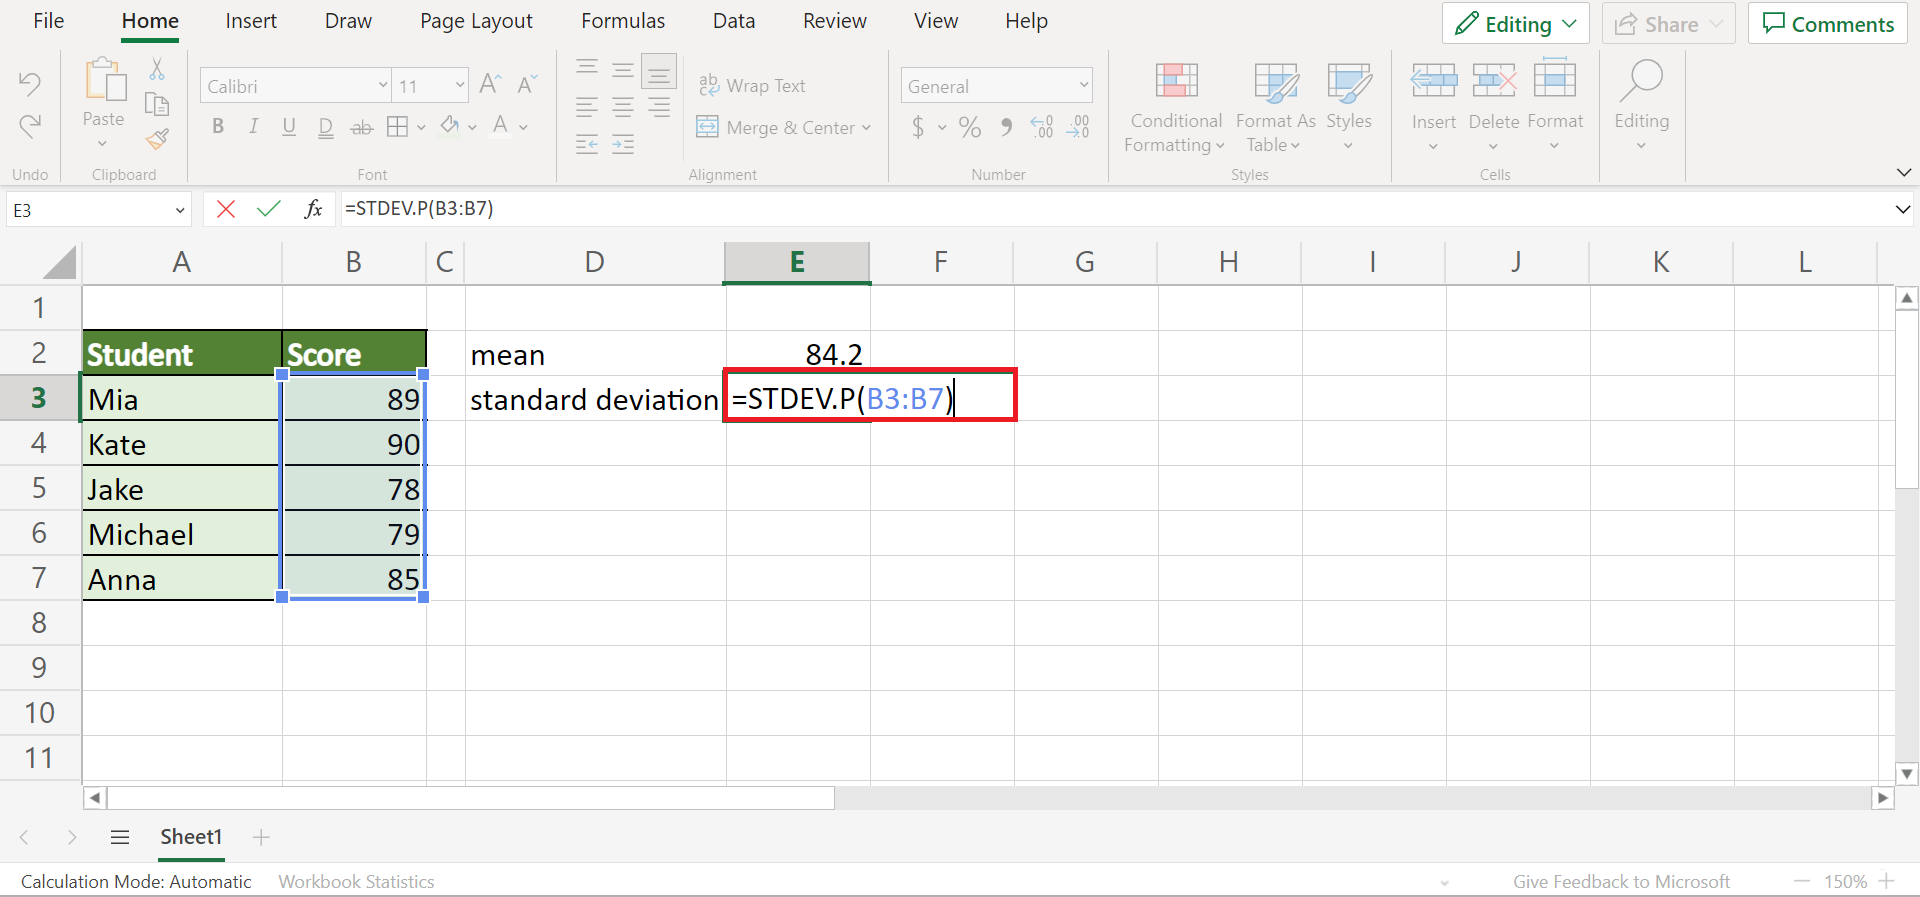Toggle Italic formatting
The image size is (1920, 897).
253,126
